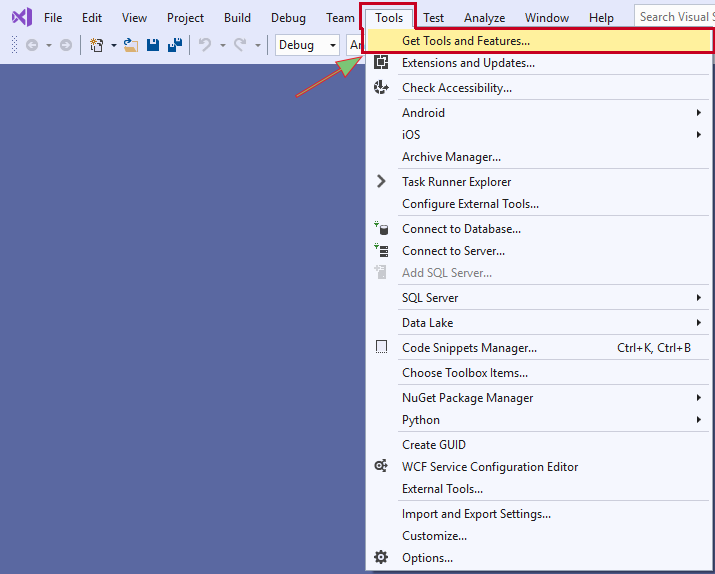Click the Save All toolbar icon
The height and width of the screenshot is (574, 715).
click(x=174, y=45)
